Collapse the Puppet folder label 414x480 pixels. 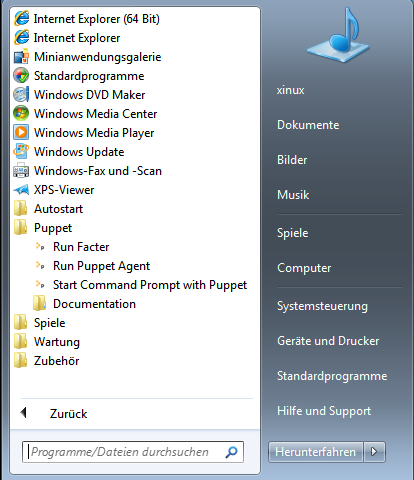(x=53, y=228)
